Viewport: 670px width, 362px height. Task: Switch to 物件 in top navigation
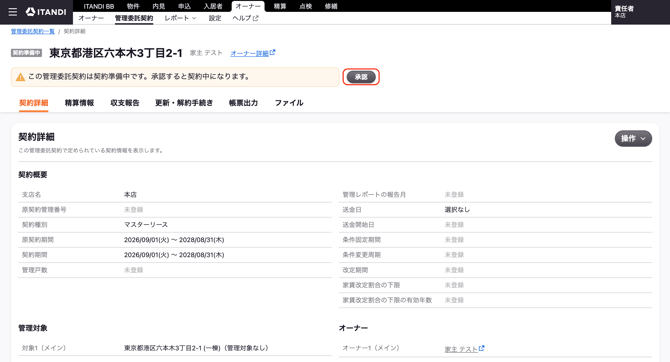(x=133, y=6)
